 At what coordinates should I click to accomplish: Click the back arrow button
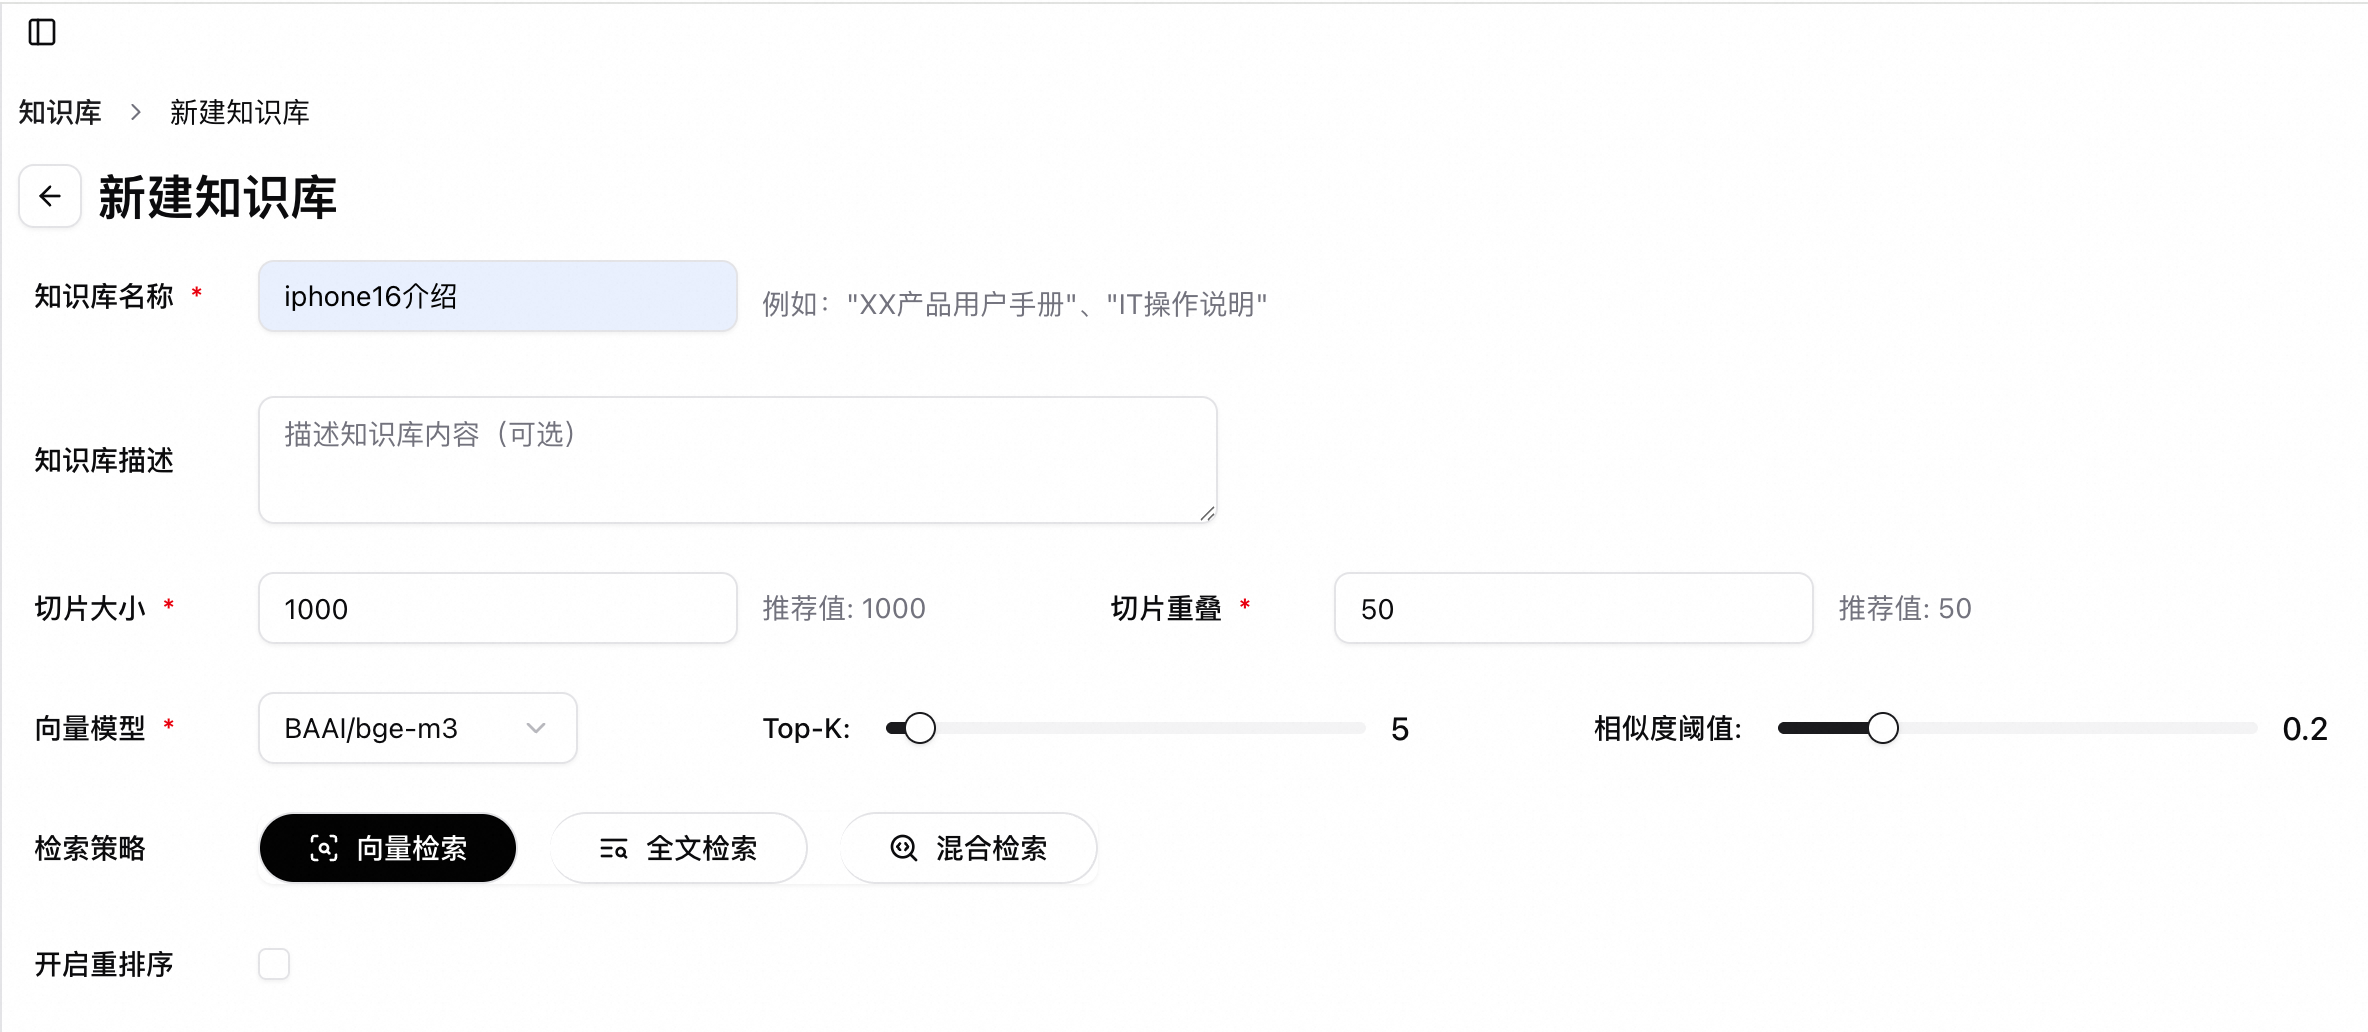[x=50, y=196]
